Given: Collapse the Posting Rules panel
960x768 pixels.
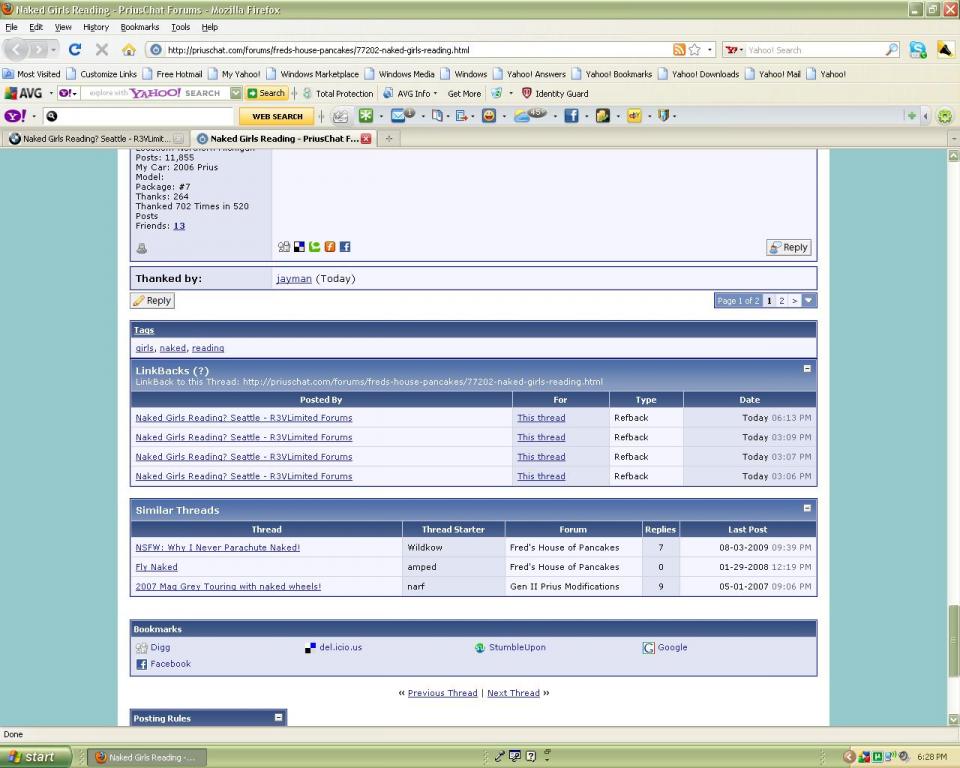Looking at the screenshot, I should [279, 717].
